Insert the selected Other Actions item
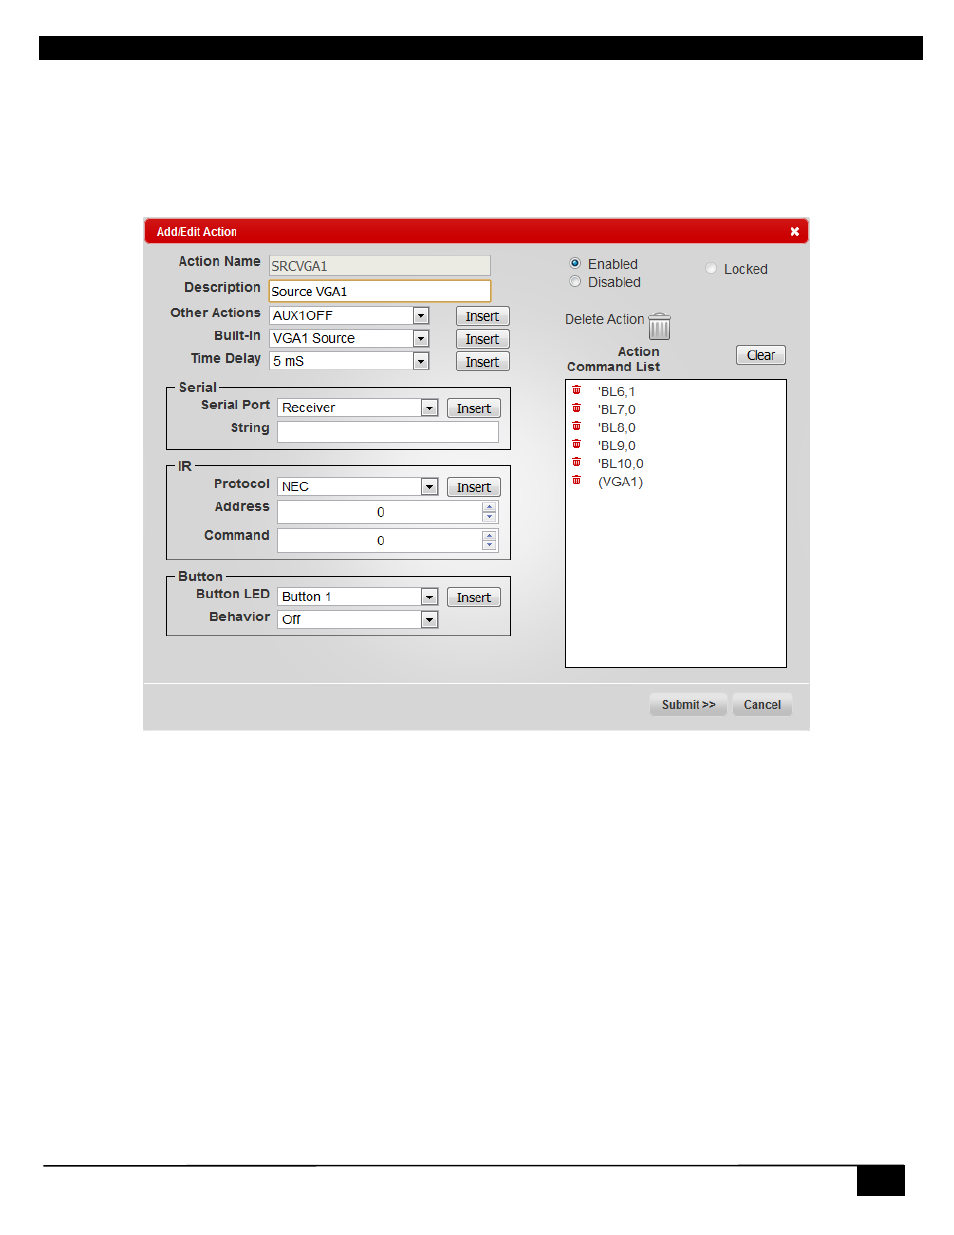The width and height of the screenshot is (954, 1235). coord(482,316)
